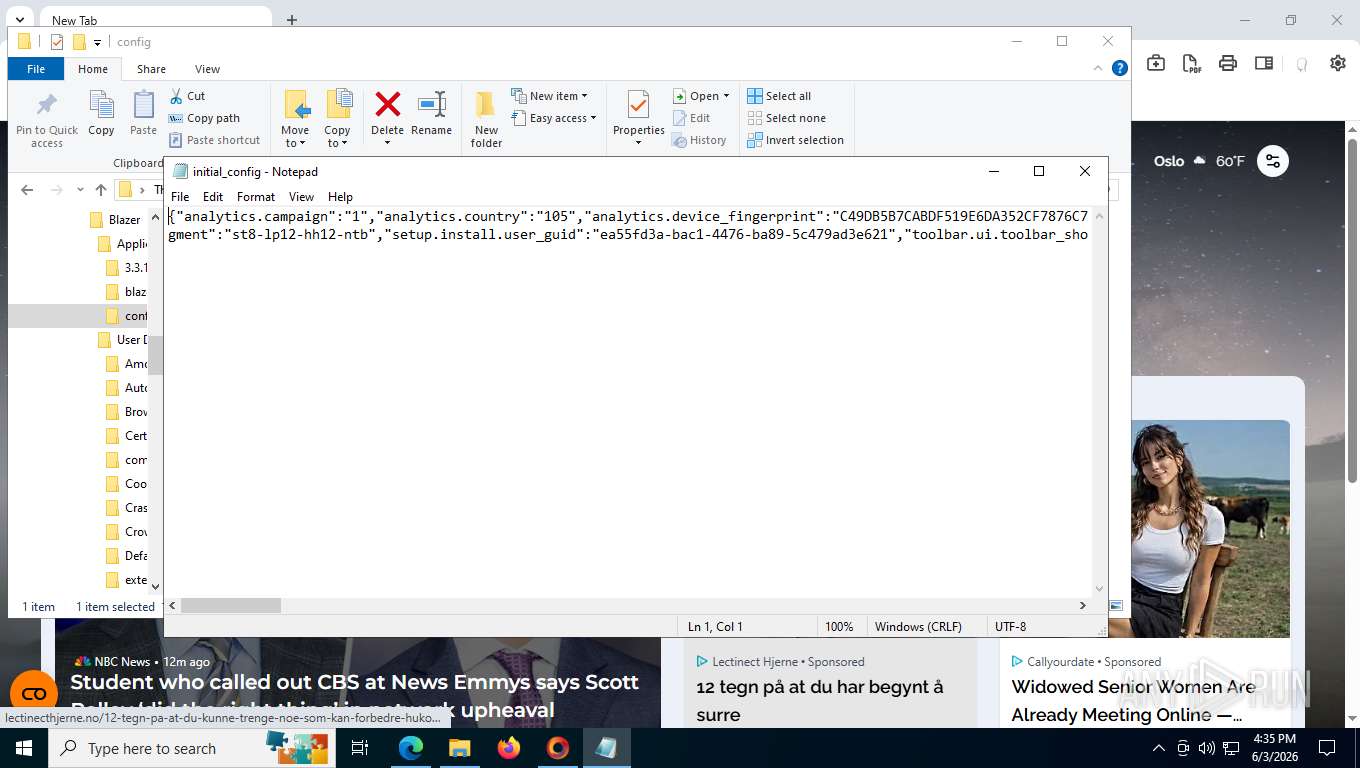The image size is (1360, 768).
Task: Cut the selected item
Action: (x=187, y=96)
